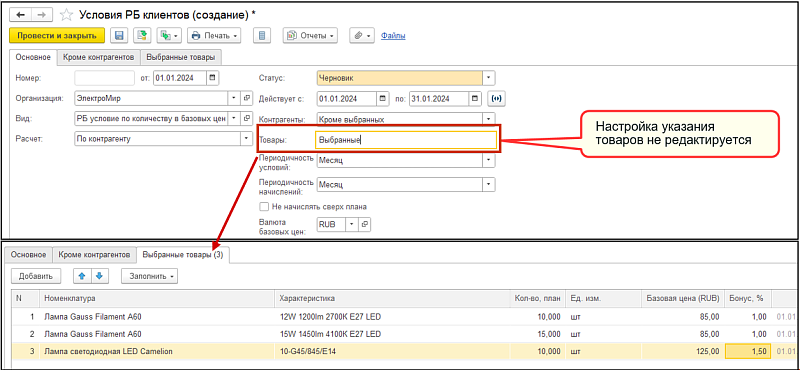Go back with the left arrow button
Viewport: 800px width, 370px height.
(20, 15)
